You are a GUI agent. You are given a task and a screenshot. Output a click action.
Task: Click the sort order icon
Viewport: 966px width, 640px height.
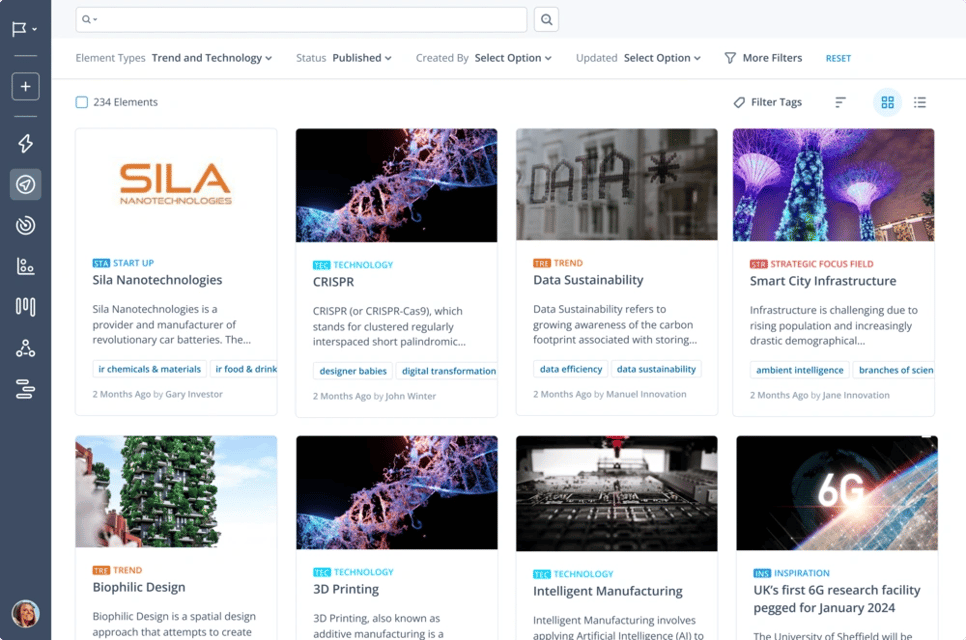point(840,102)
